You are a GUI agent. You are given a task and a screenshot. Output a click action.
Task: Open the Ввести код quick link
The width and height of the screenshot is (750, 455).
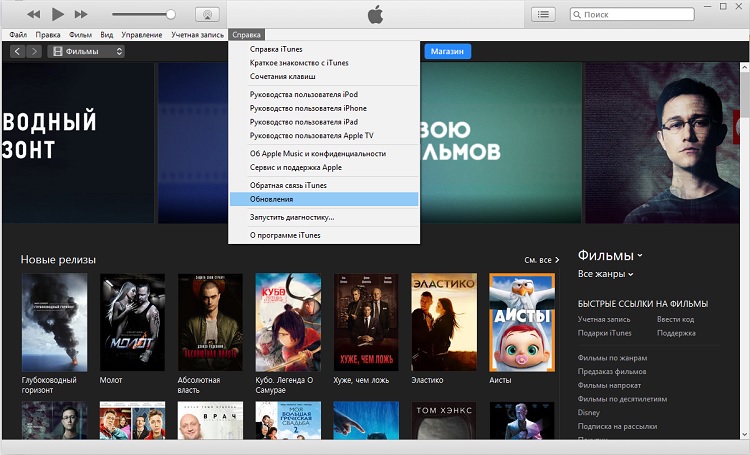pos(675,319)
